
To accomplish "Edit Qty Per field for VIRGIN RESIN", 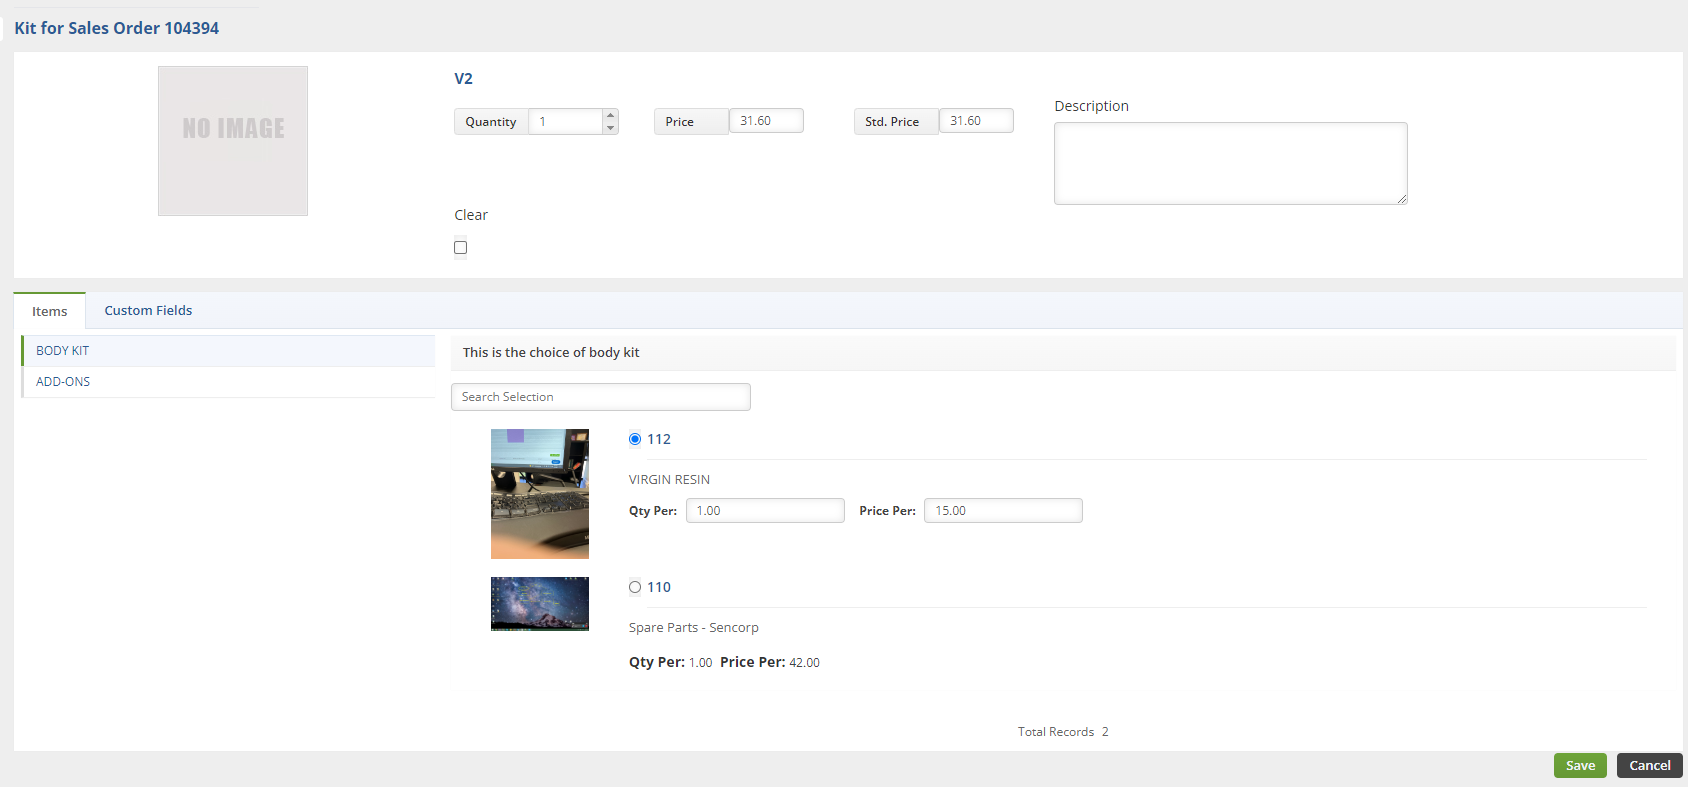I will coord(765,511).
